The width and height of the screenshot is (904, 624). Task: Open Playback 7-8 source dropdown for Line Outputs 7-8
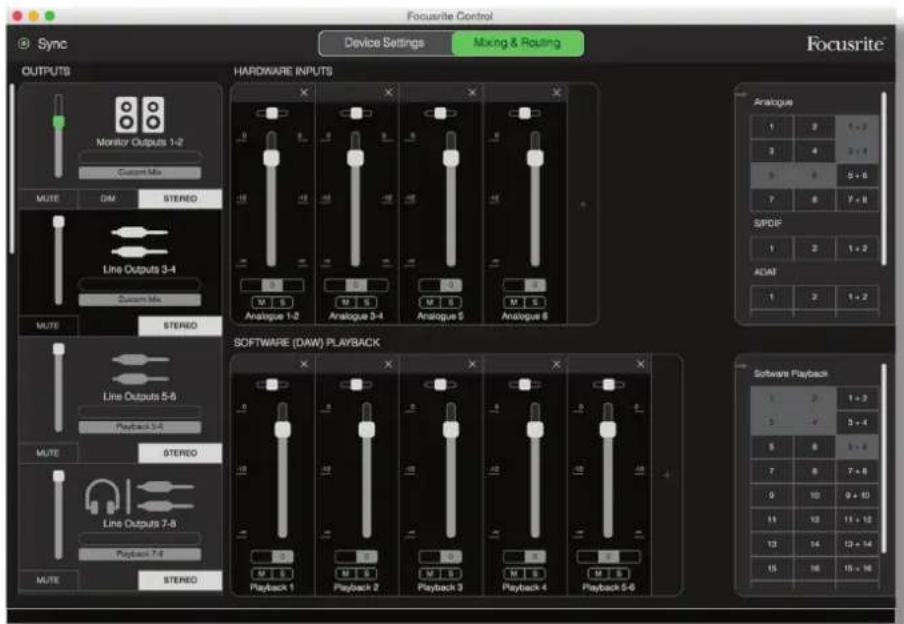[x=140, y=554]
